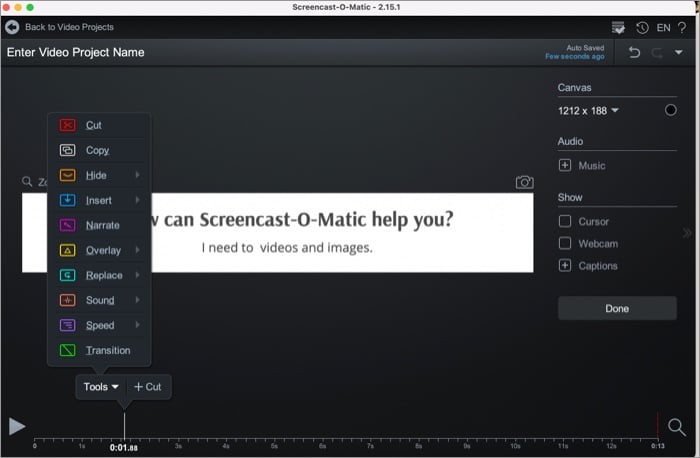Choose Overlay from the tools menu
Screen dimensions: 700x458
pos(100,250)
